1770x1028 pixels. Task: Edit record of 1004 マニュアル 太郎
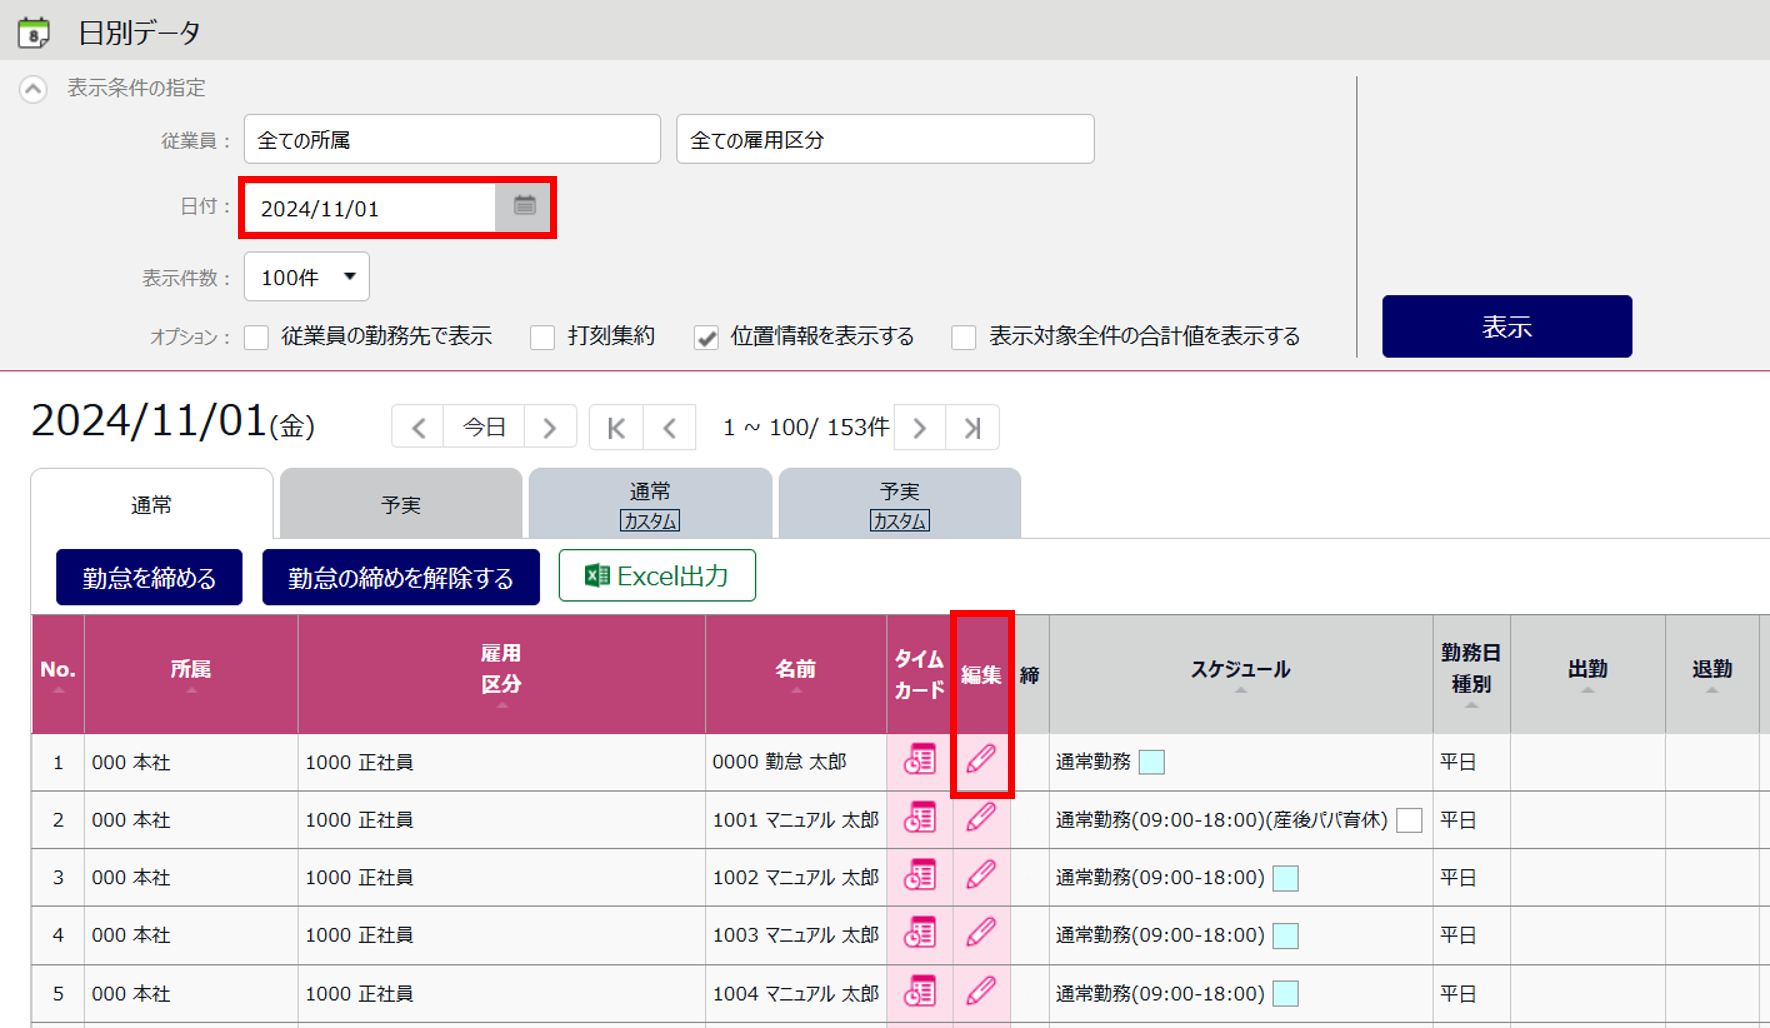pos(981,991)
